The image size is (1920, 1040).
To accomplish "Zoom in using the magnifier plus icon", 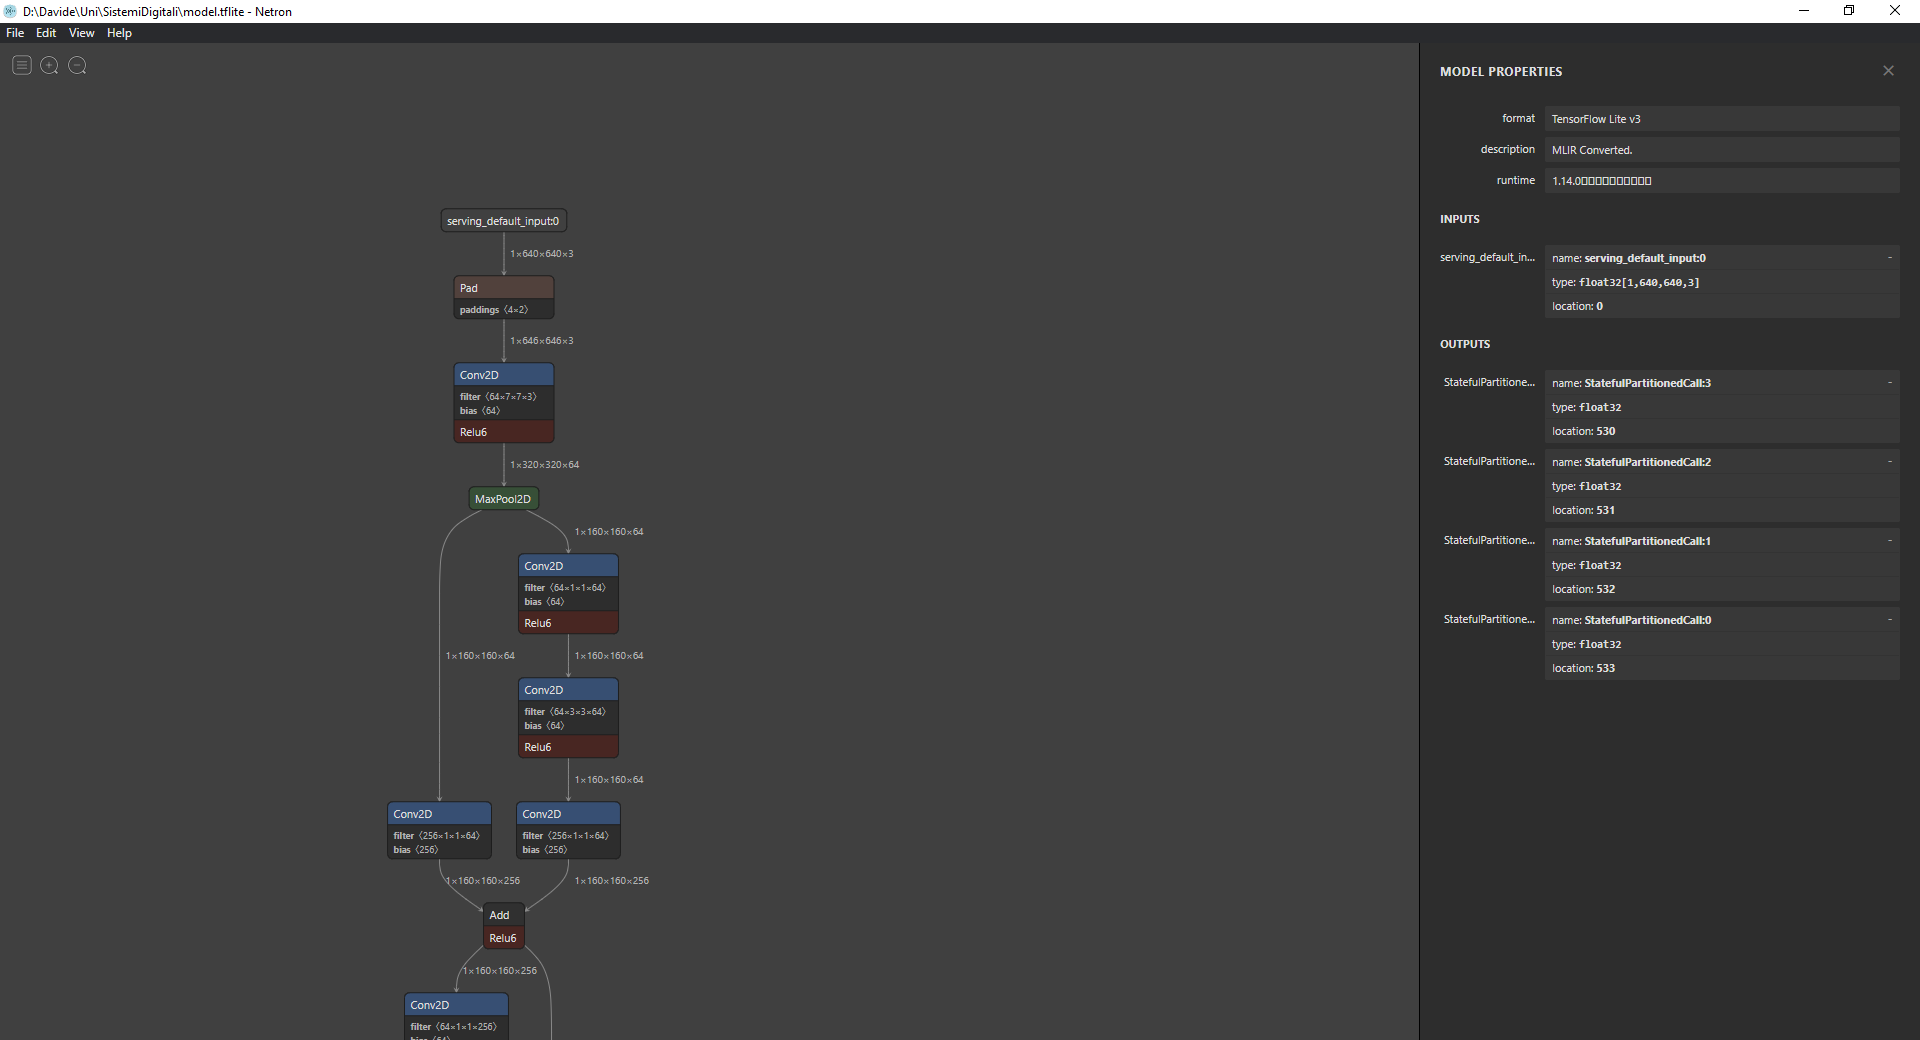I will 49,65.
